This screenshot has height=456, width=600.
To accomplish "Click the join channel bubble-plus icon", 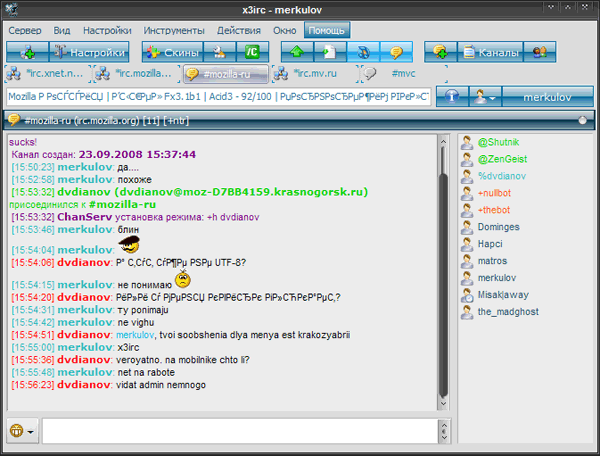I will [x=440, y=52].
